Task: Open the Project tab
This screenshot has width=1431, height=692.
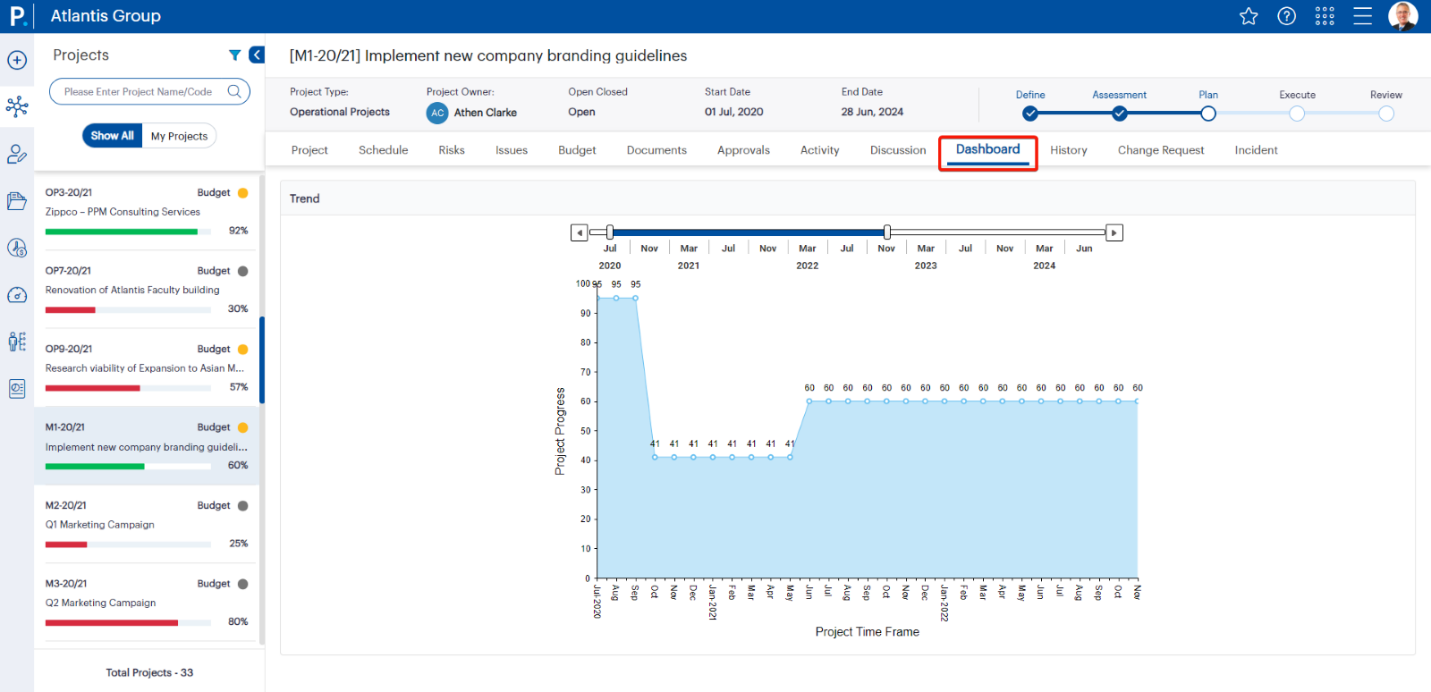Action: pyautogui.click(x=310, y=150)
